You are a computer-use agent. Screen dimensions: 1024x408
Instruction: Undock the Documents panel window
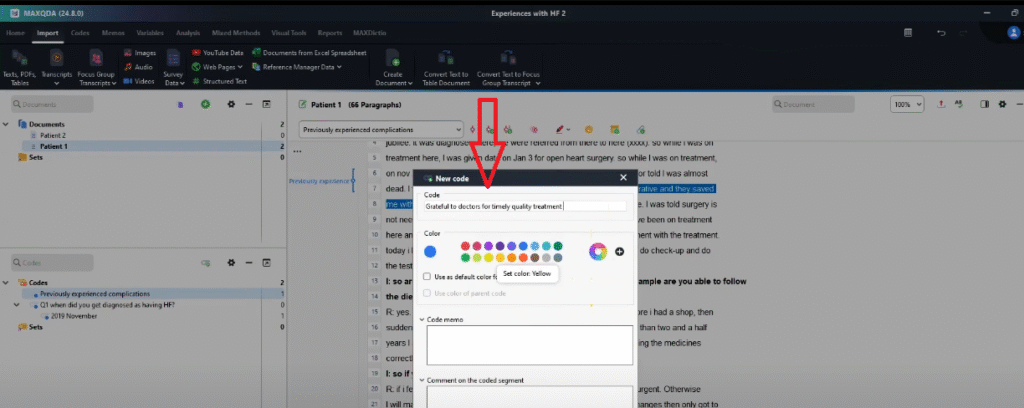pyautogui.click(x=266, y=104)
